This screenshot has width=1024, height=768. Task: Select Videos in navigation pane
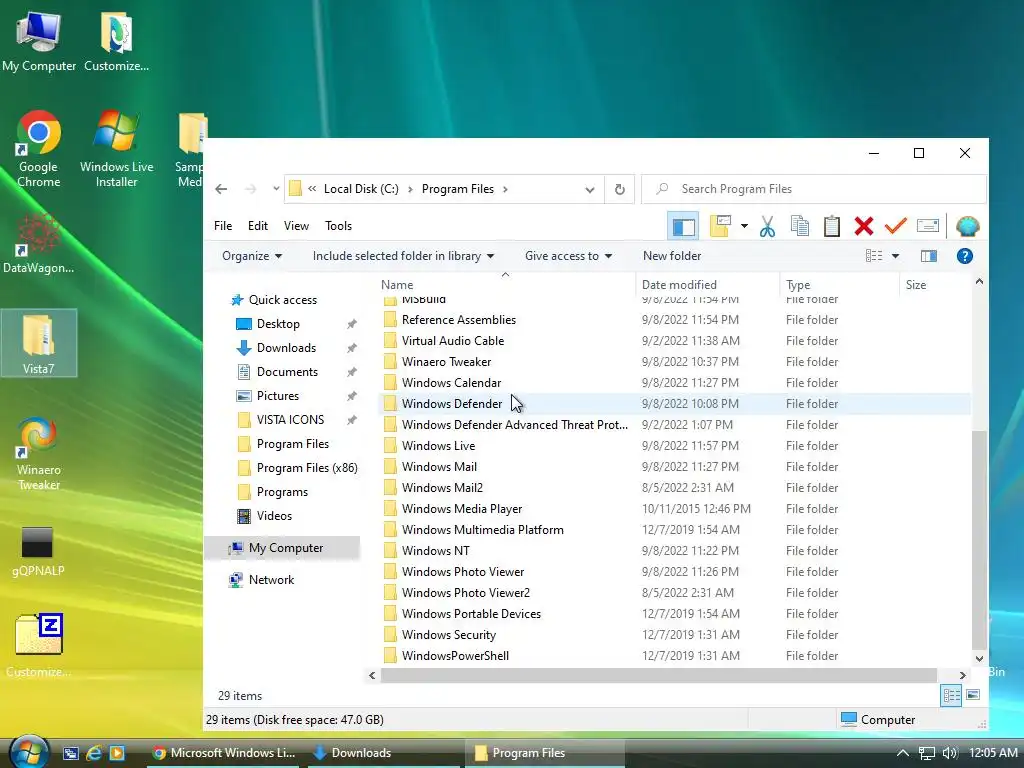274,516
